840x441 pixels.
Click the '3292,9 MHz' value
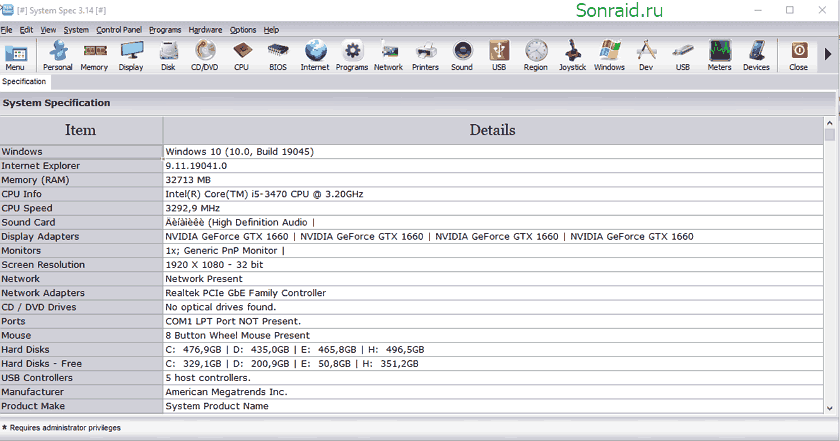pos(192,208)
